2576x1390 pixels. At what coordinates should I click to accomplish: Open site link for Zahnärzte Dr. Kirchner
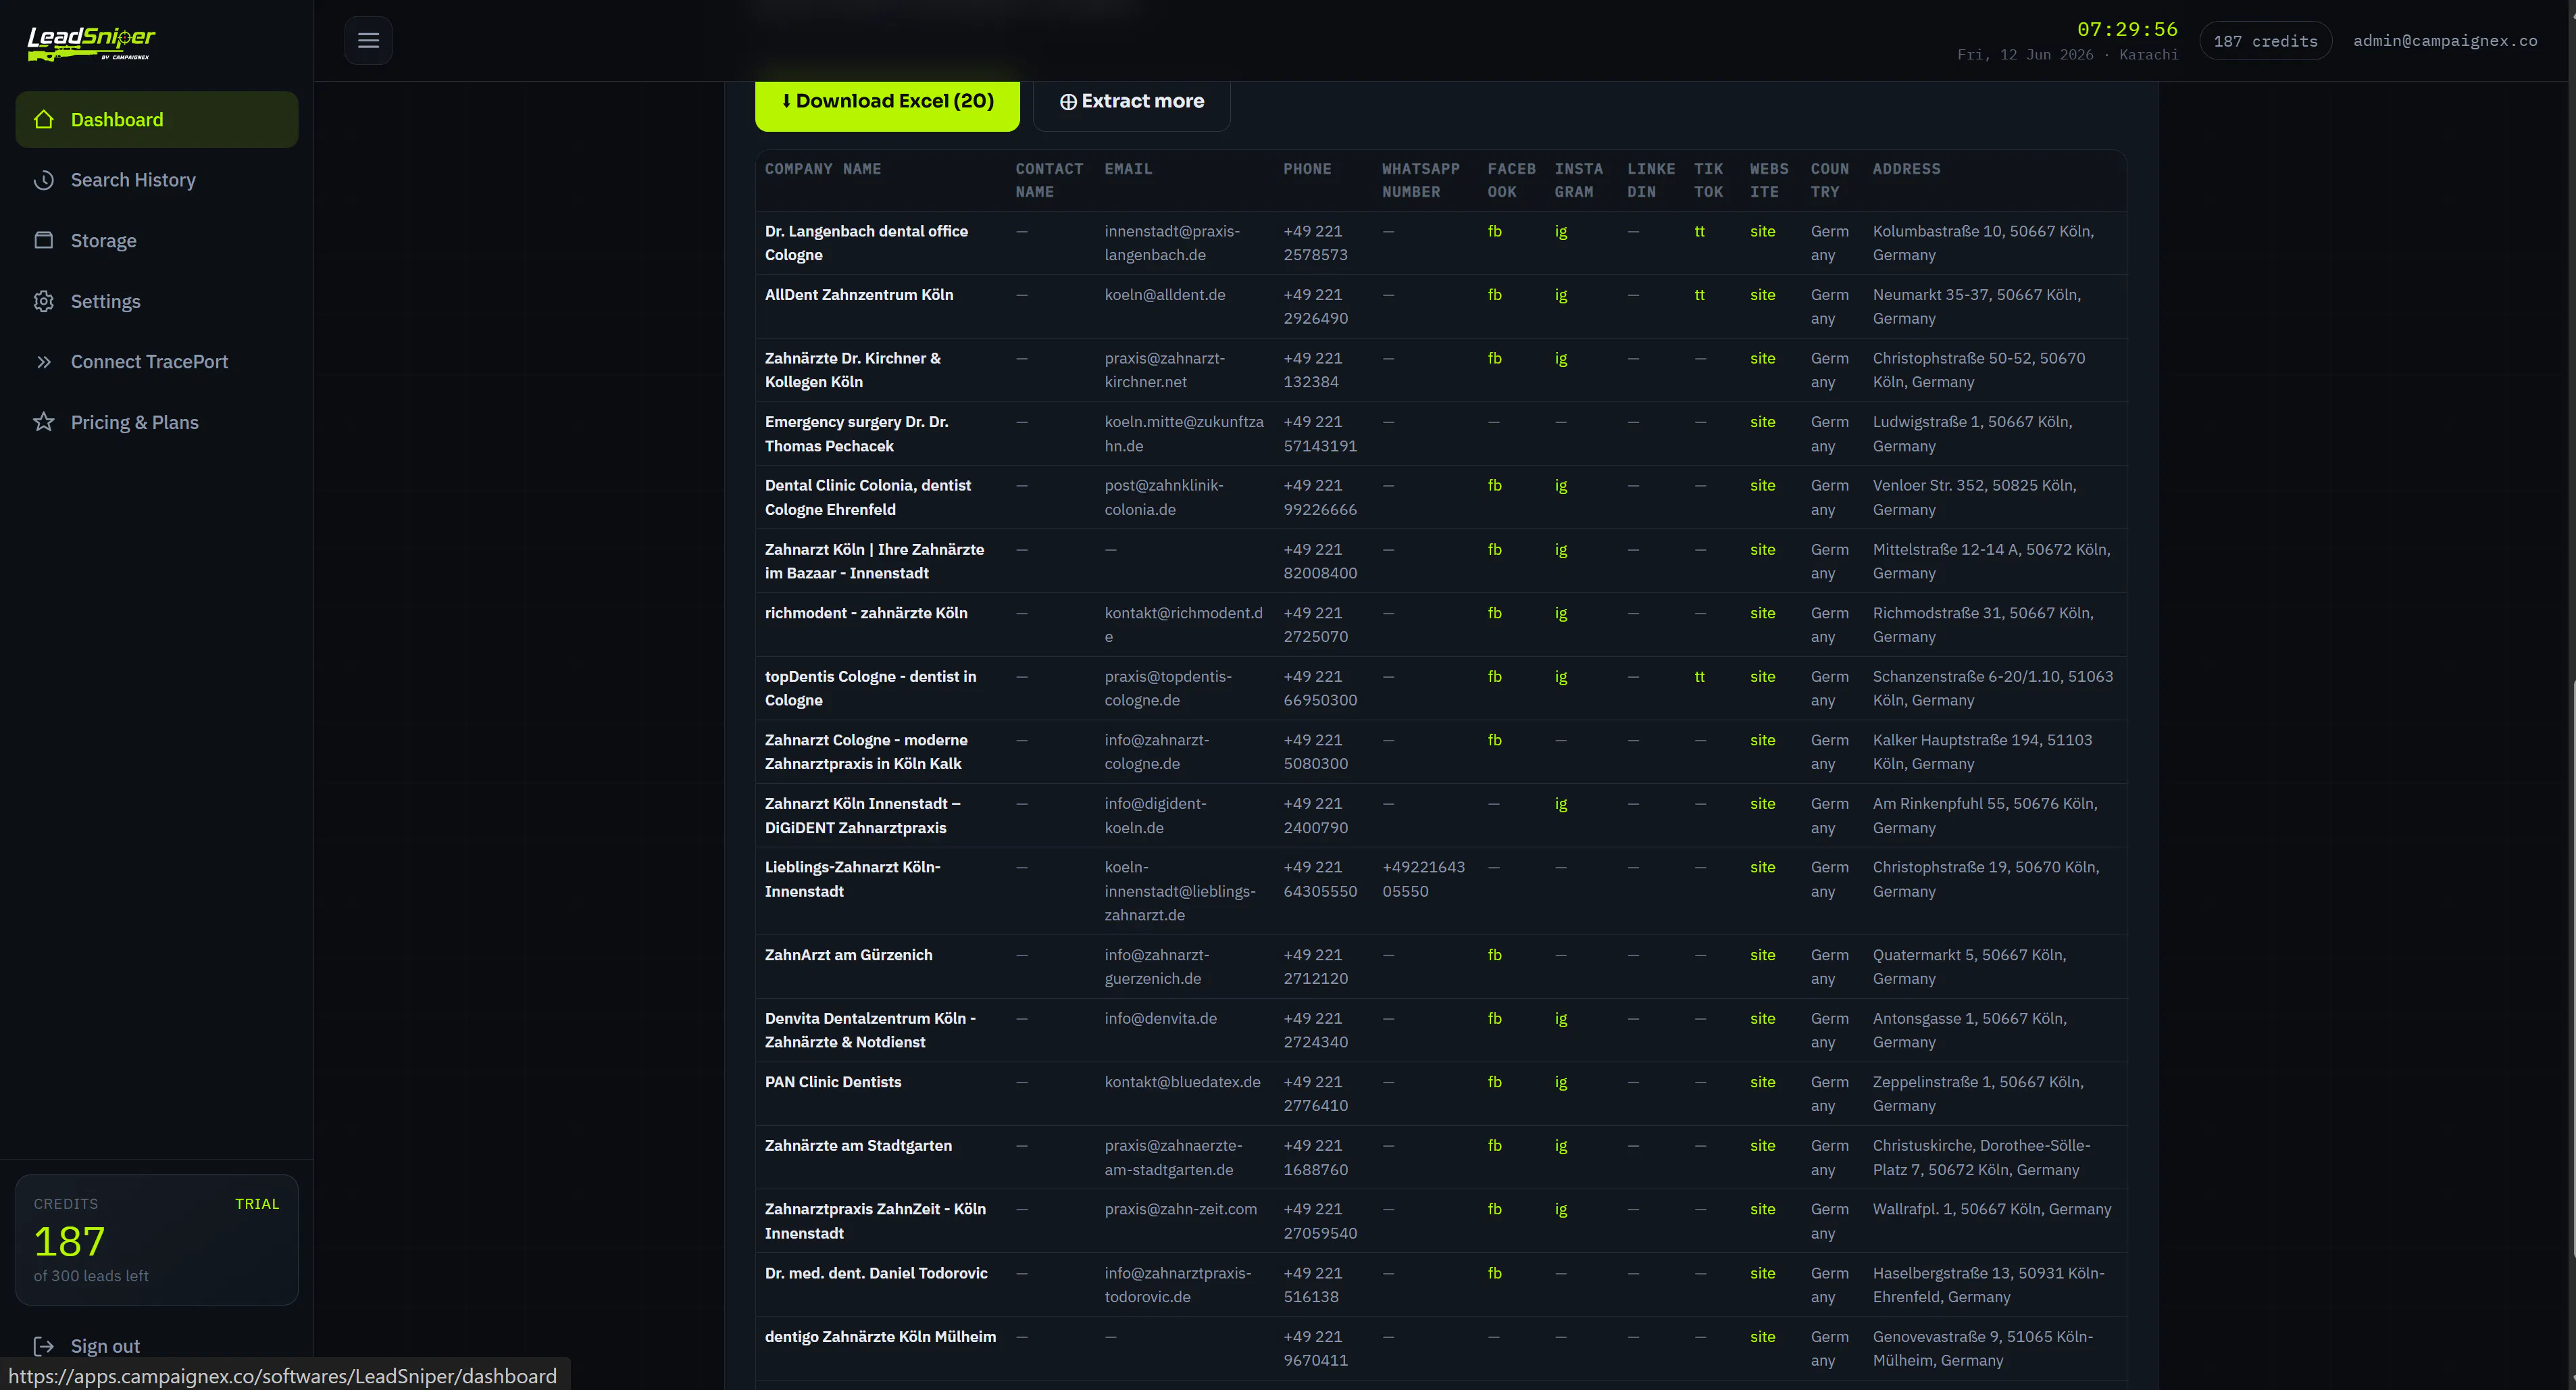(x=1762, y=358)
